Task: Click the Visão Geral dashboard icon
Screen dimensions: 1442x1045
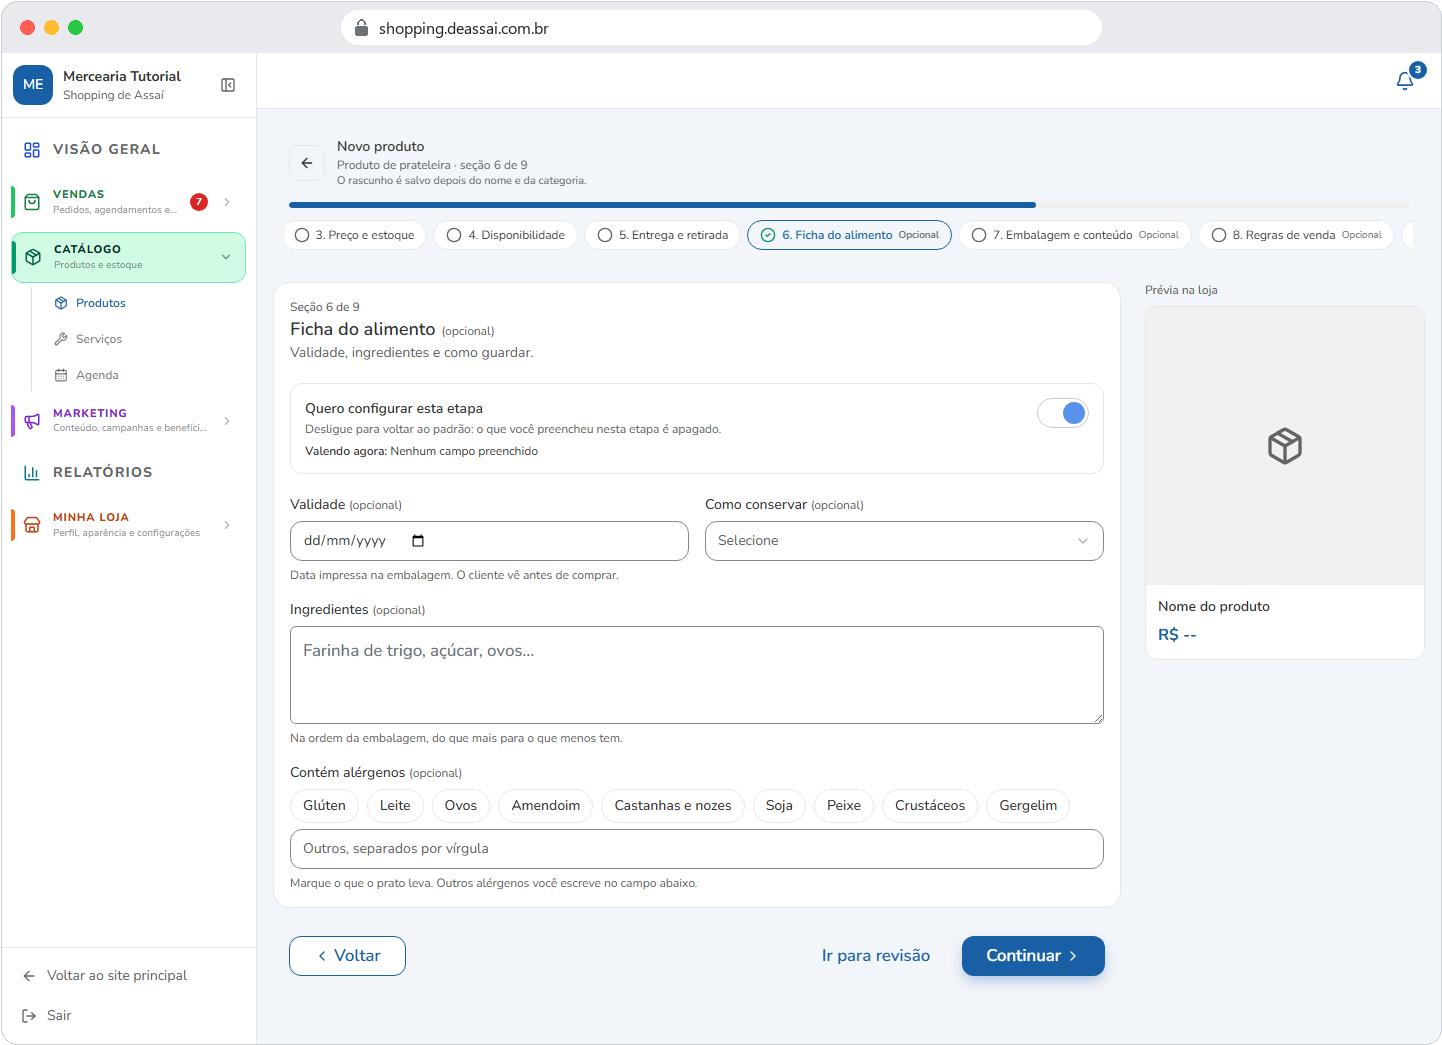Action: click(32, 150)
